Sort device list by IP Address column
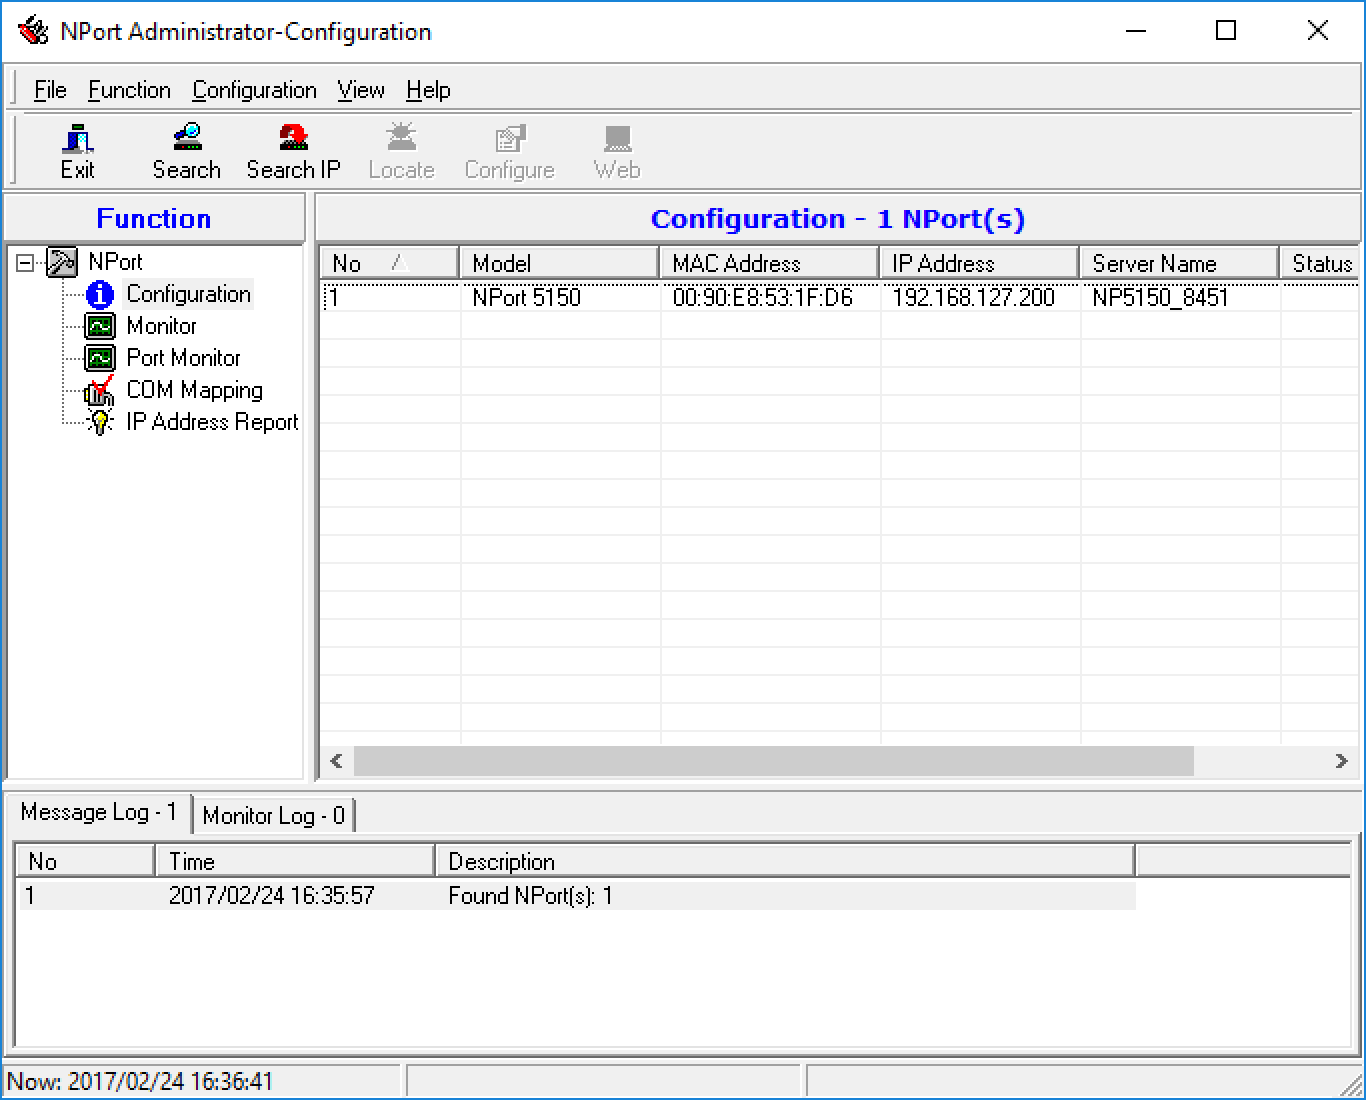 [979, 263]
